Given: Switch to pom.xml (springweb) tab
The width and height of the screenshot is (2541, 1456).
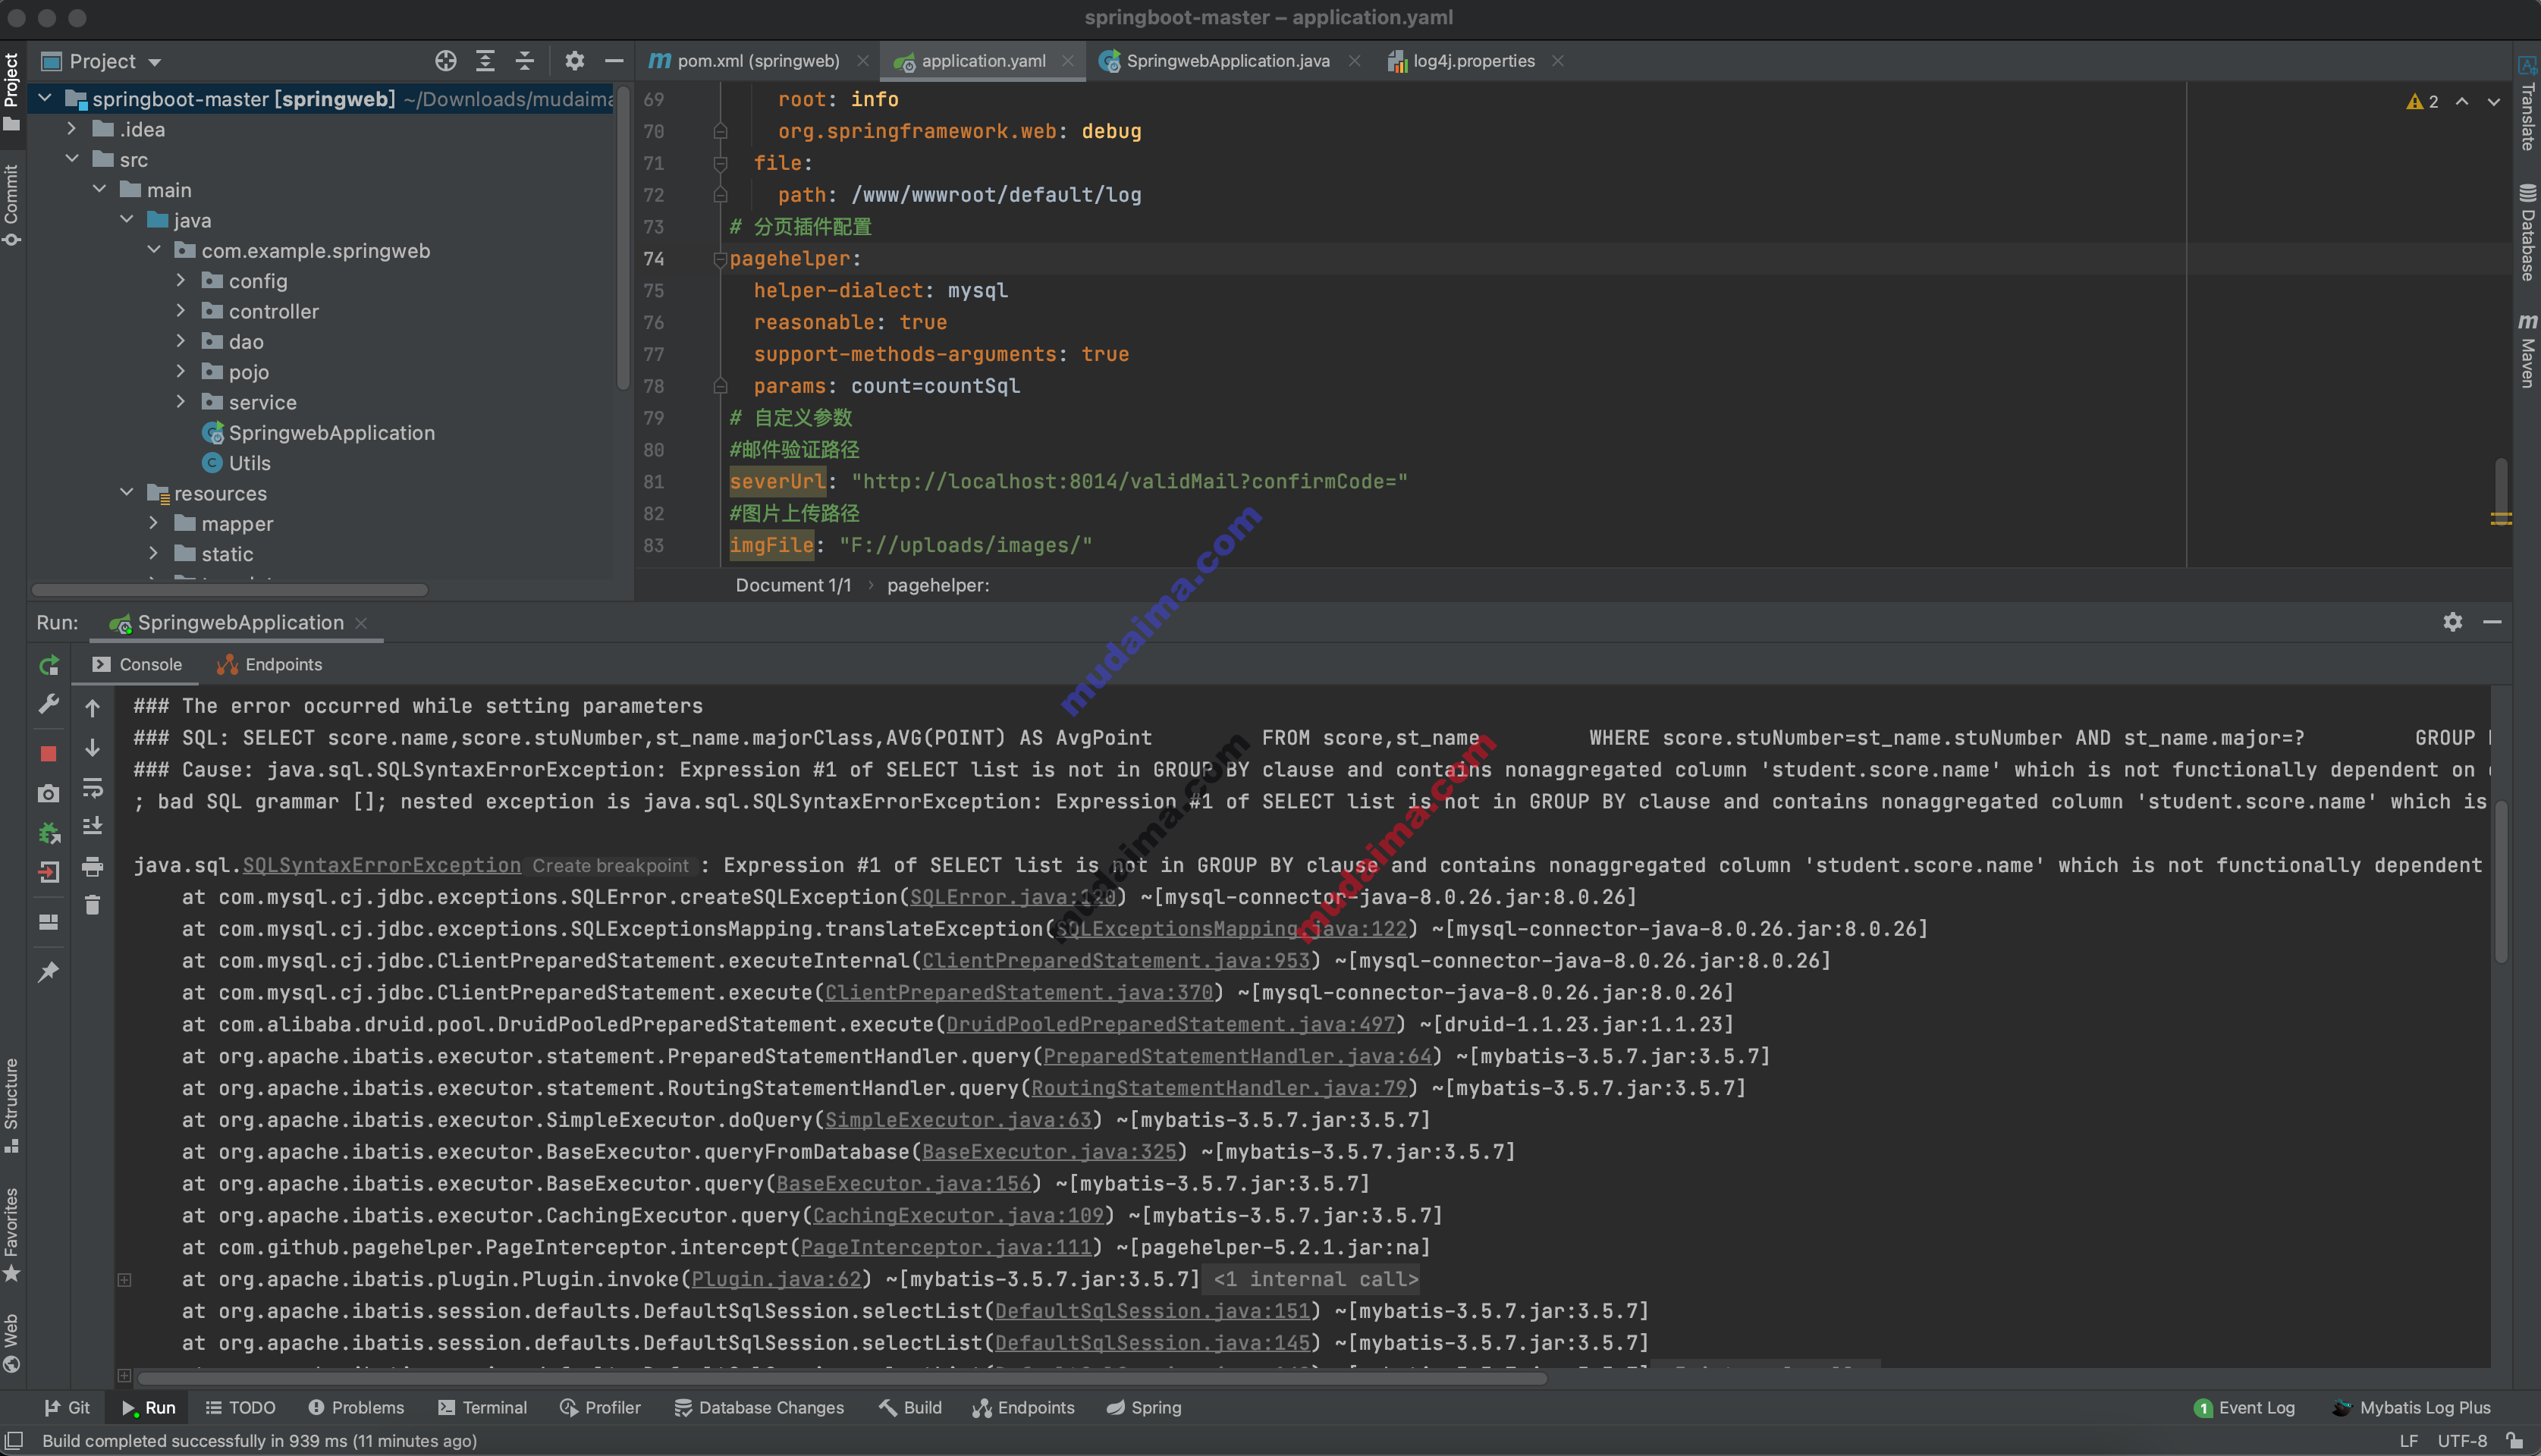Looking at the screenshot, I should (x=756, y=61).
